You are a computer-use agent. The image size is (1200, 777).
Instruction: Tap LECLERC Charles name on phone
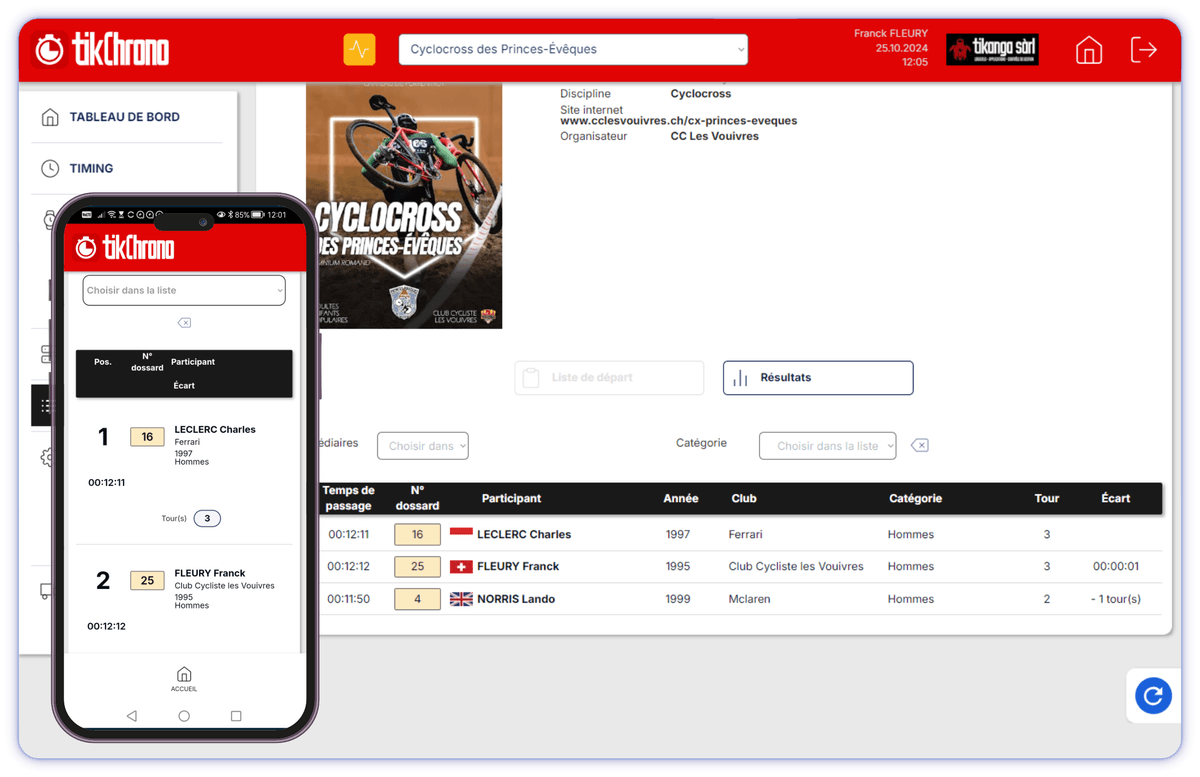point(215,430)
